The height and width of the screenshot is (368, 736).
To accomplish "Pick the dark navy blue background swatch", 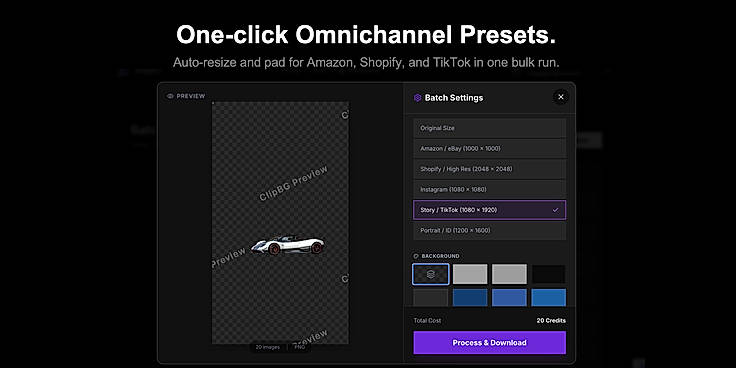I will tap(470, 298).
